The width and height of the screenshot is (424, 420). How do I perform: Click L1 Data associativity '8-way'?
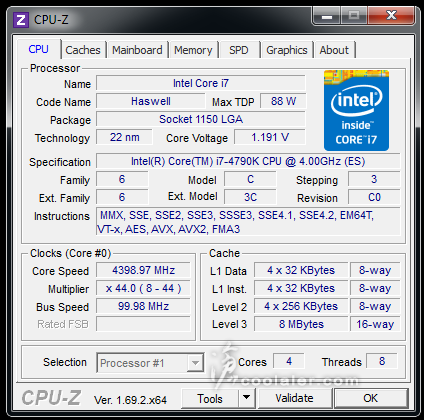(x=375, y=270)
